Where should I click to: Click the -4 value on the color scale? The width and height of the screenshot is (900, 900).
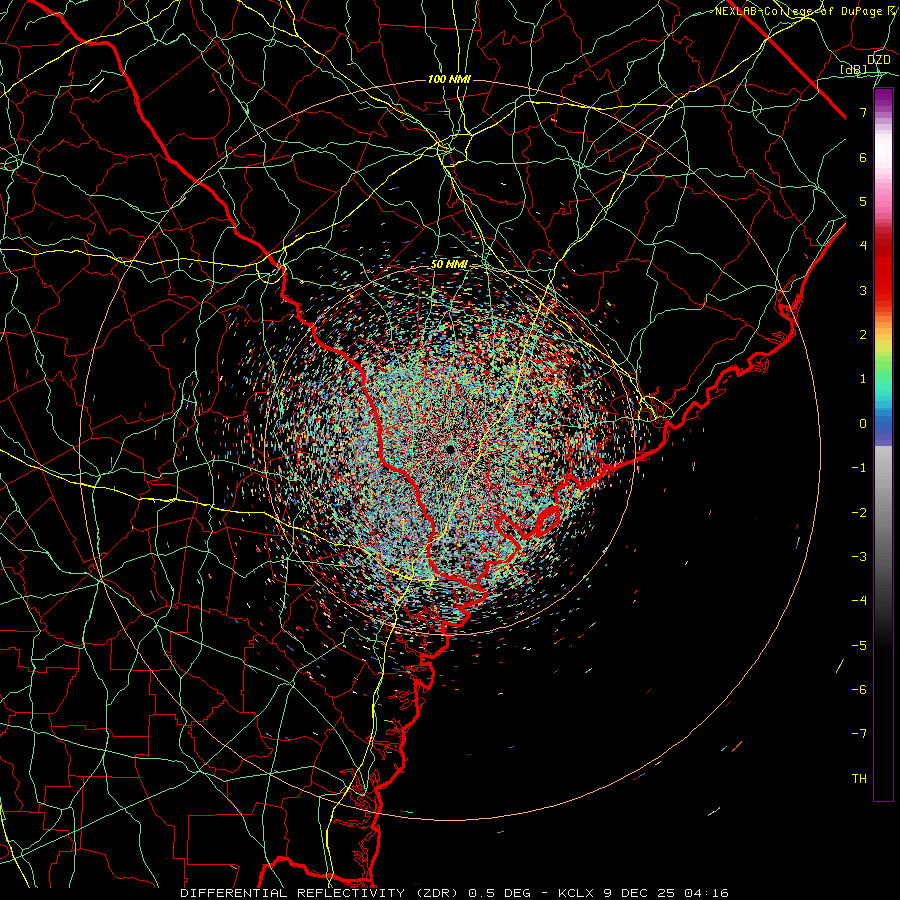pos(859,600)
